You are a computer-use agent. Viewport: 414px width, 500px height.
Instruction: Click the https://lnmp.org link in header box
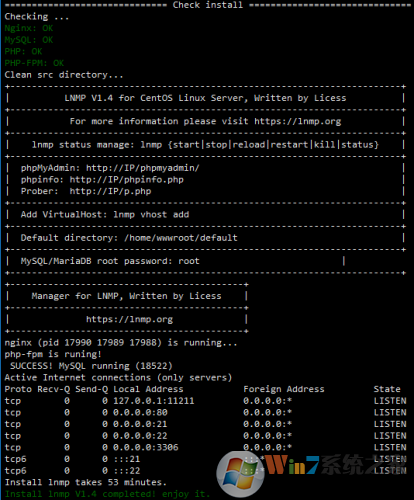click(298, 121)
